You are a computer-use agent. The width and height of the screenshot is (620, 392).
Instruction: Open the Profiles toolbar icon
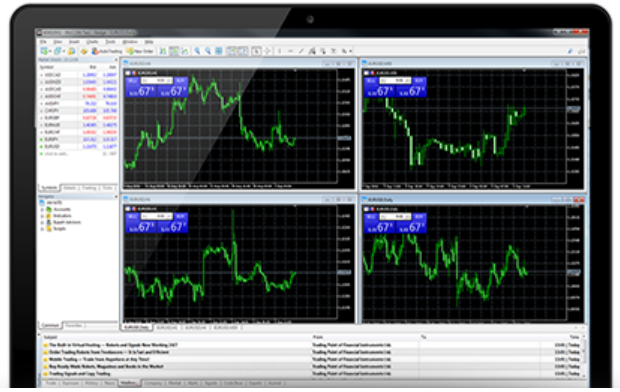pos(58,51)
